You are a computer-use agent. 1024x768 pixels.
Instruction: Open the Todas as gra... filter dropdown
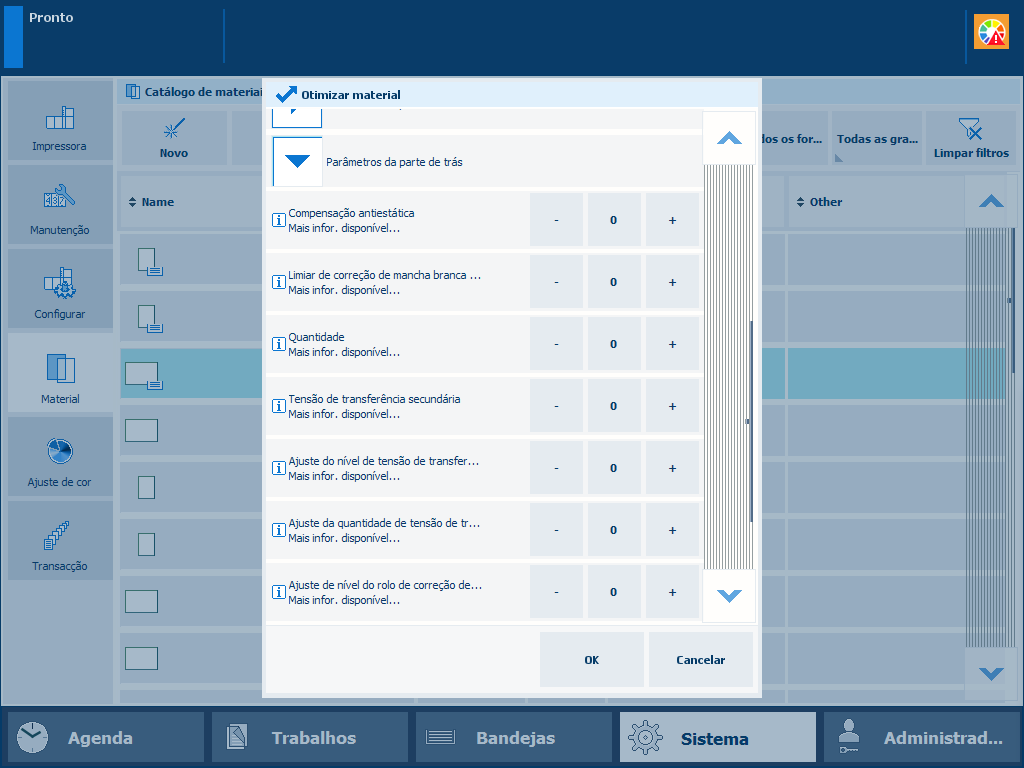(x=876, y=138)
